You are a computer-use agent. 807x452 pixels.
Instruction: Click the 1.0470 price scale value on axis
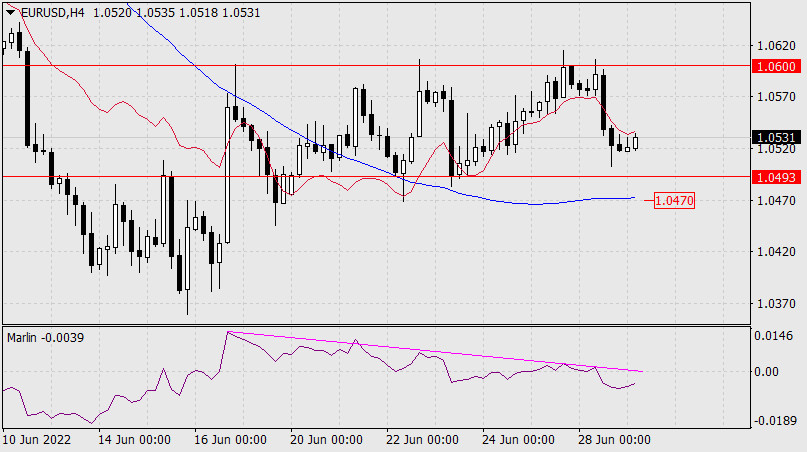tap(776, 200)
